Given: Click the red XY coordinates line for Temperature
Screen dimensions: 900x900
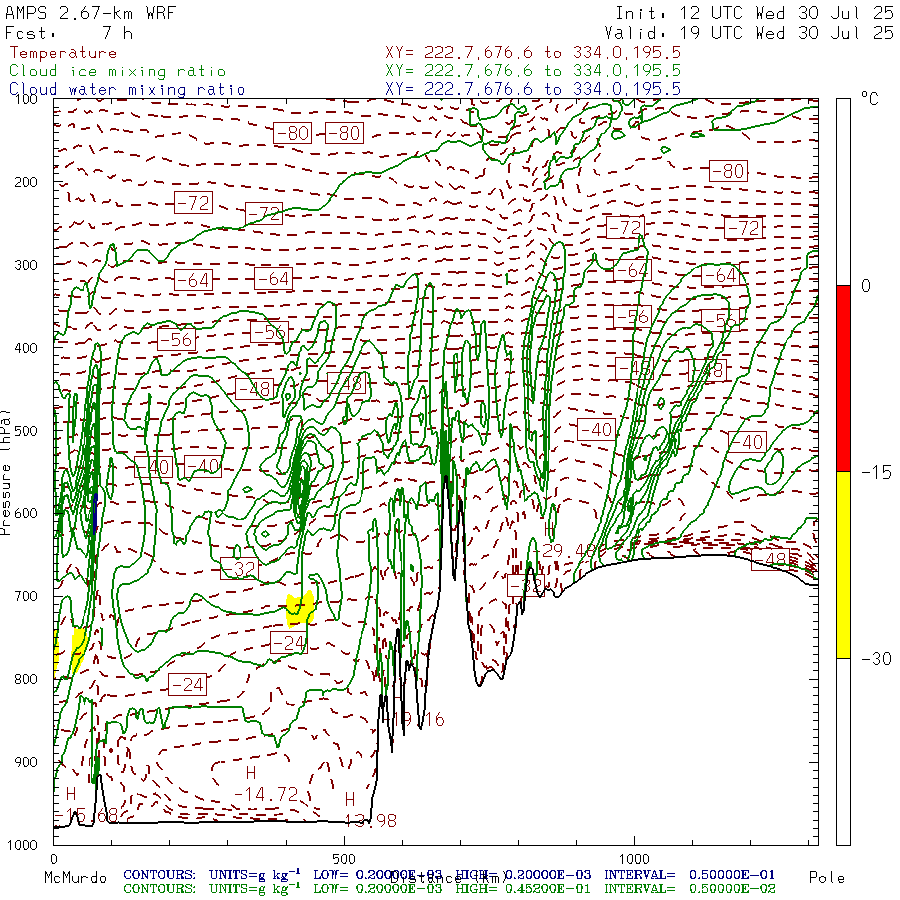Looking at the screenshot, I should [x=533, y=53].
